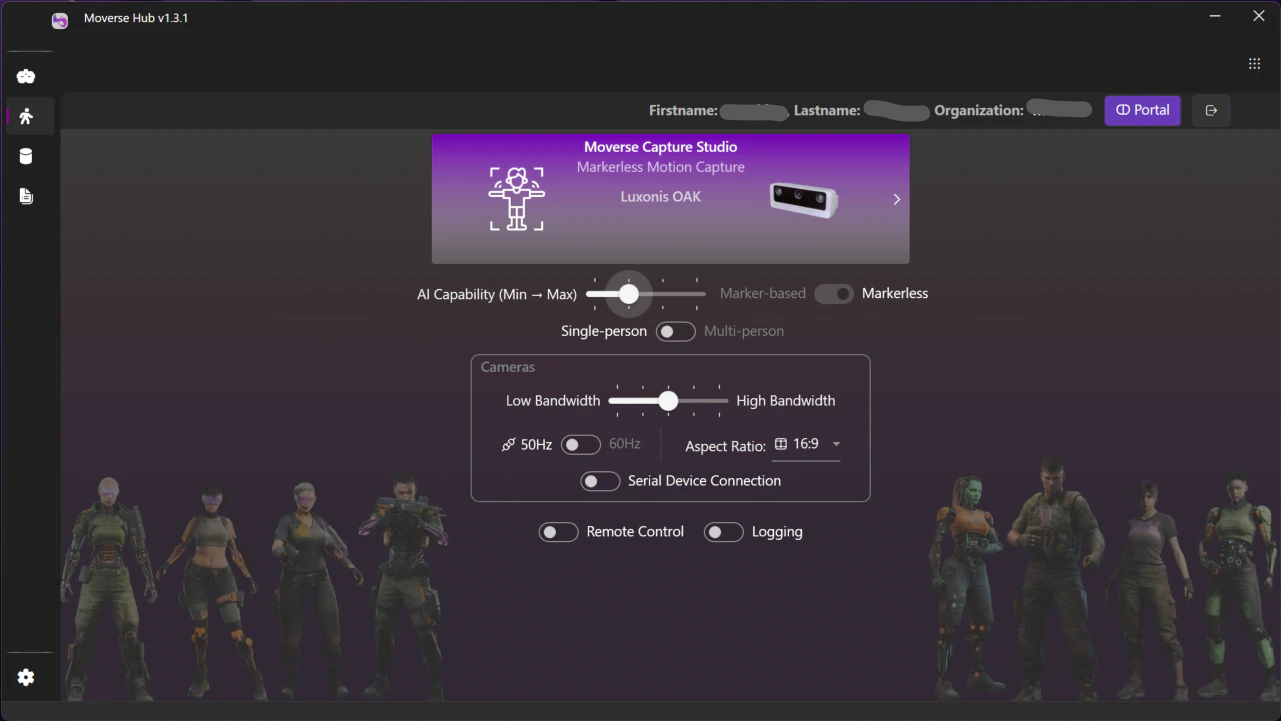This screenshot has width=1281, height=721.
Task: Click the logout icon button
Action: [1211, 110]
